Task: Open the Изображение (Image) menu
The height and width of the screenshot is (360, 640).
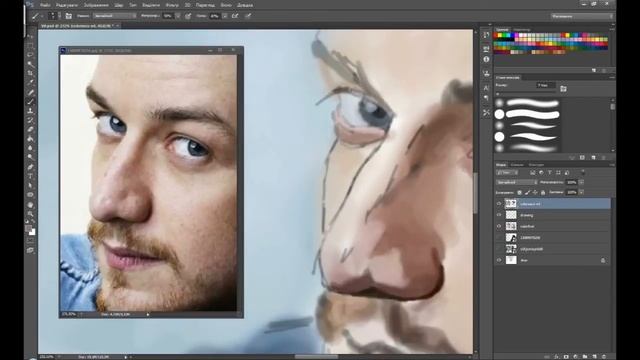Action: coord(96,5)
